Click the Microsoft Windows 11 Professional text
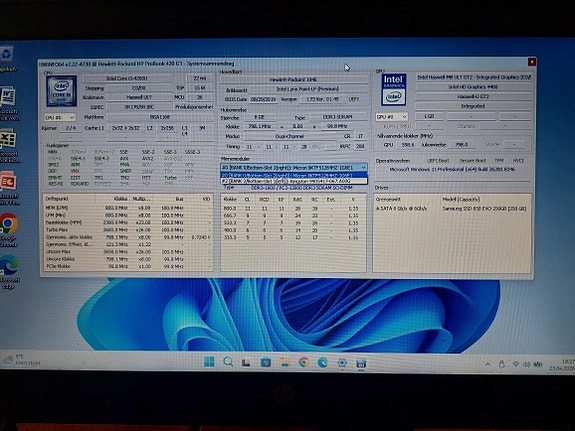 (452, 169)
